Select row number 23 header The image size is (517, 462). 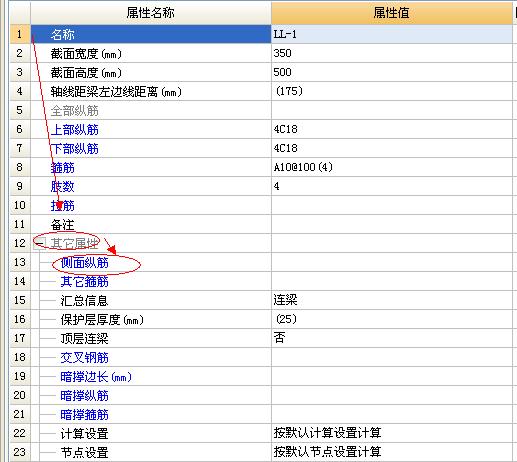click(20, 452)
